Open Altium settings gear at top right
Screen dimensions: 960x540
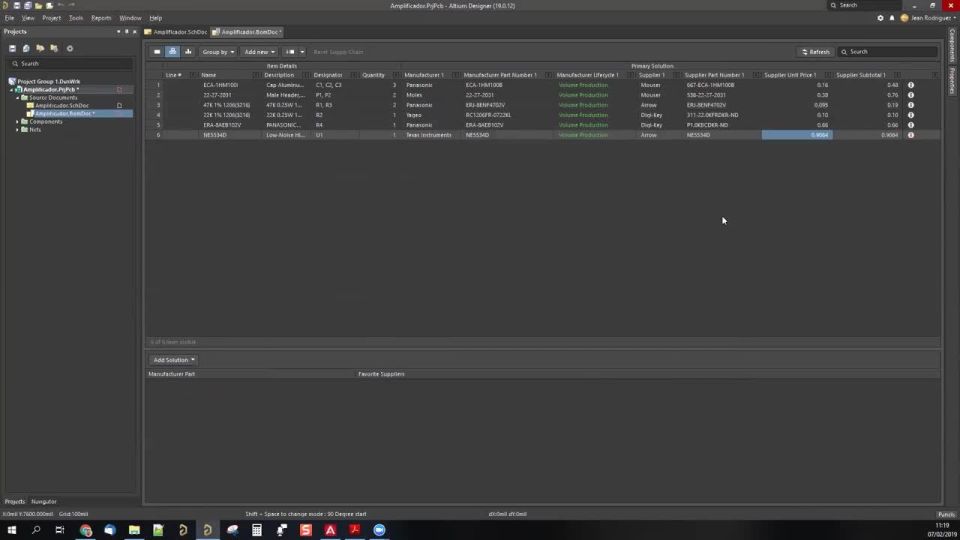coord(880,18)
